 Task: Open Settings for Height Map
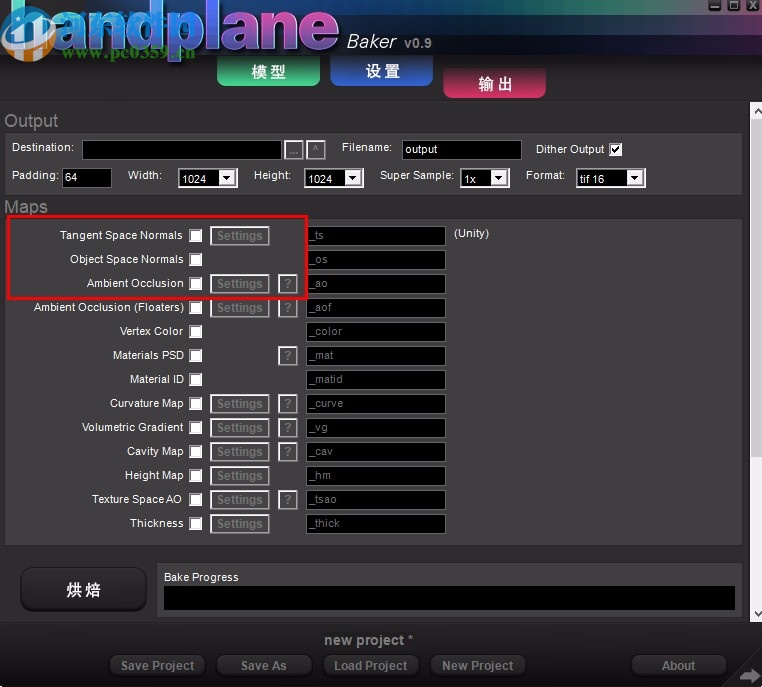(240, 476)
